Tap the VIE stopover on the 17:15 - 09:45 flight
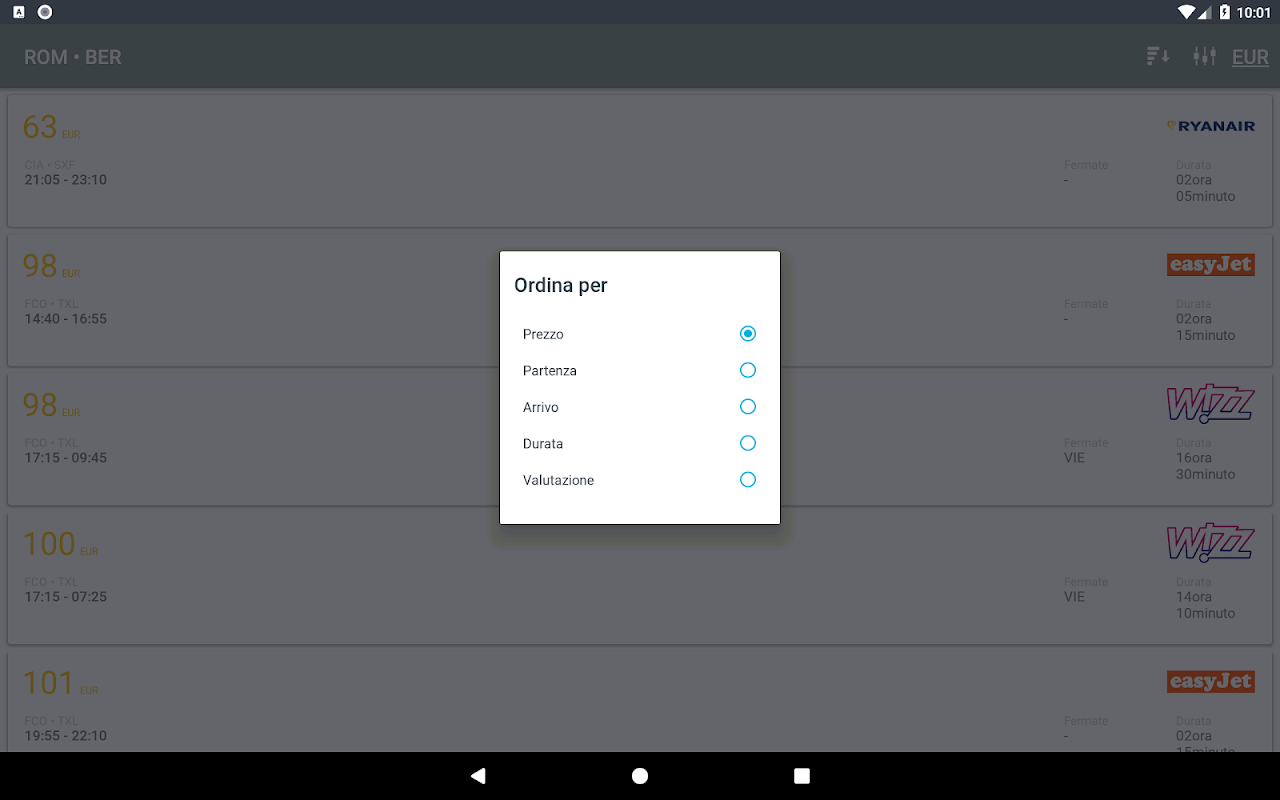Screen dimensions: 1280x800 [1074, 458]
